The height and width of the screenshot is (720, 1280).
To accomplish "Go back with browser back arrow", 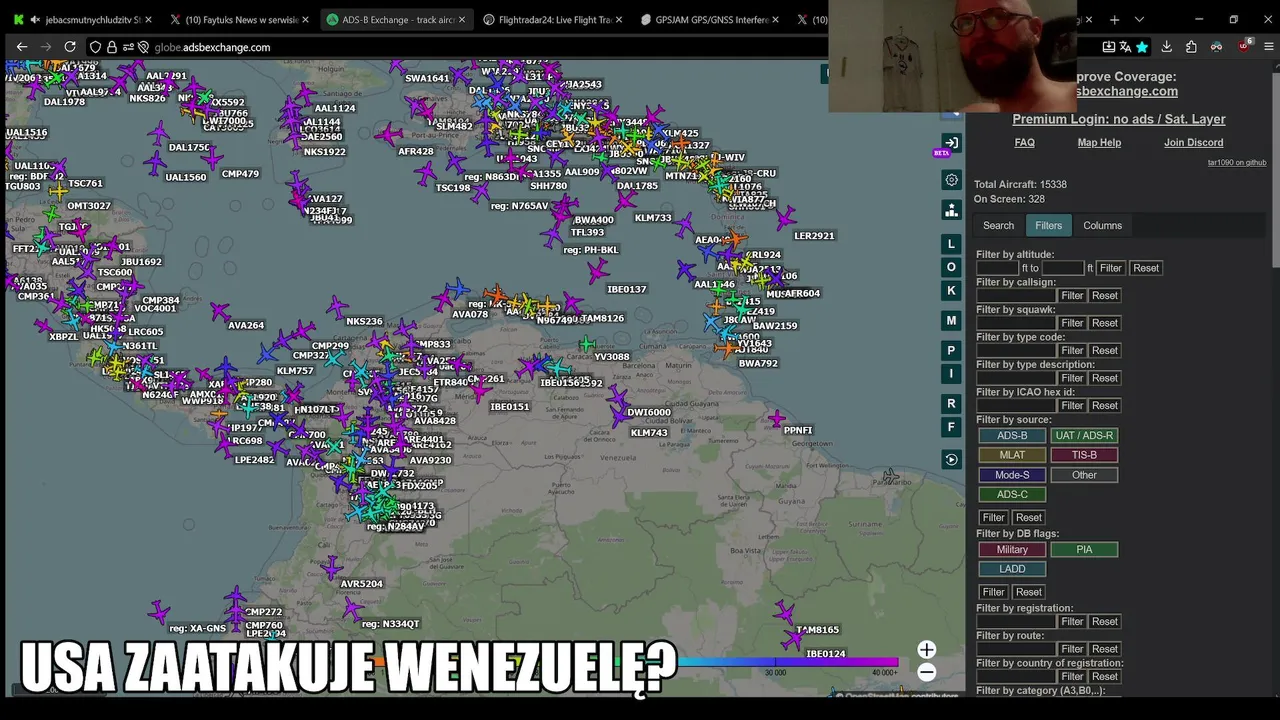I will click(x=22, y=47).
